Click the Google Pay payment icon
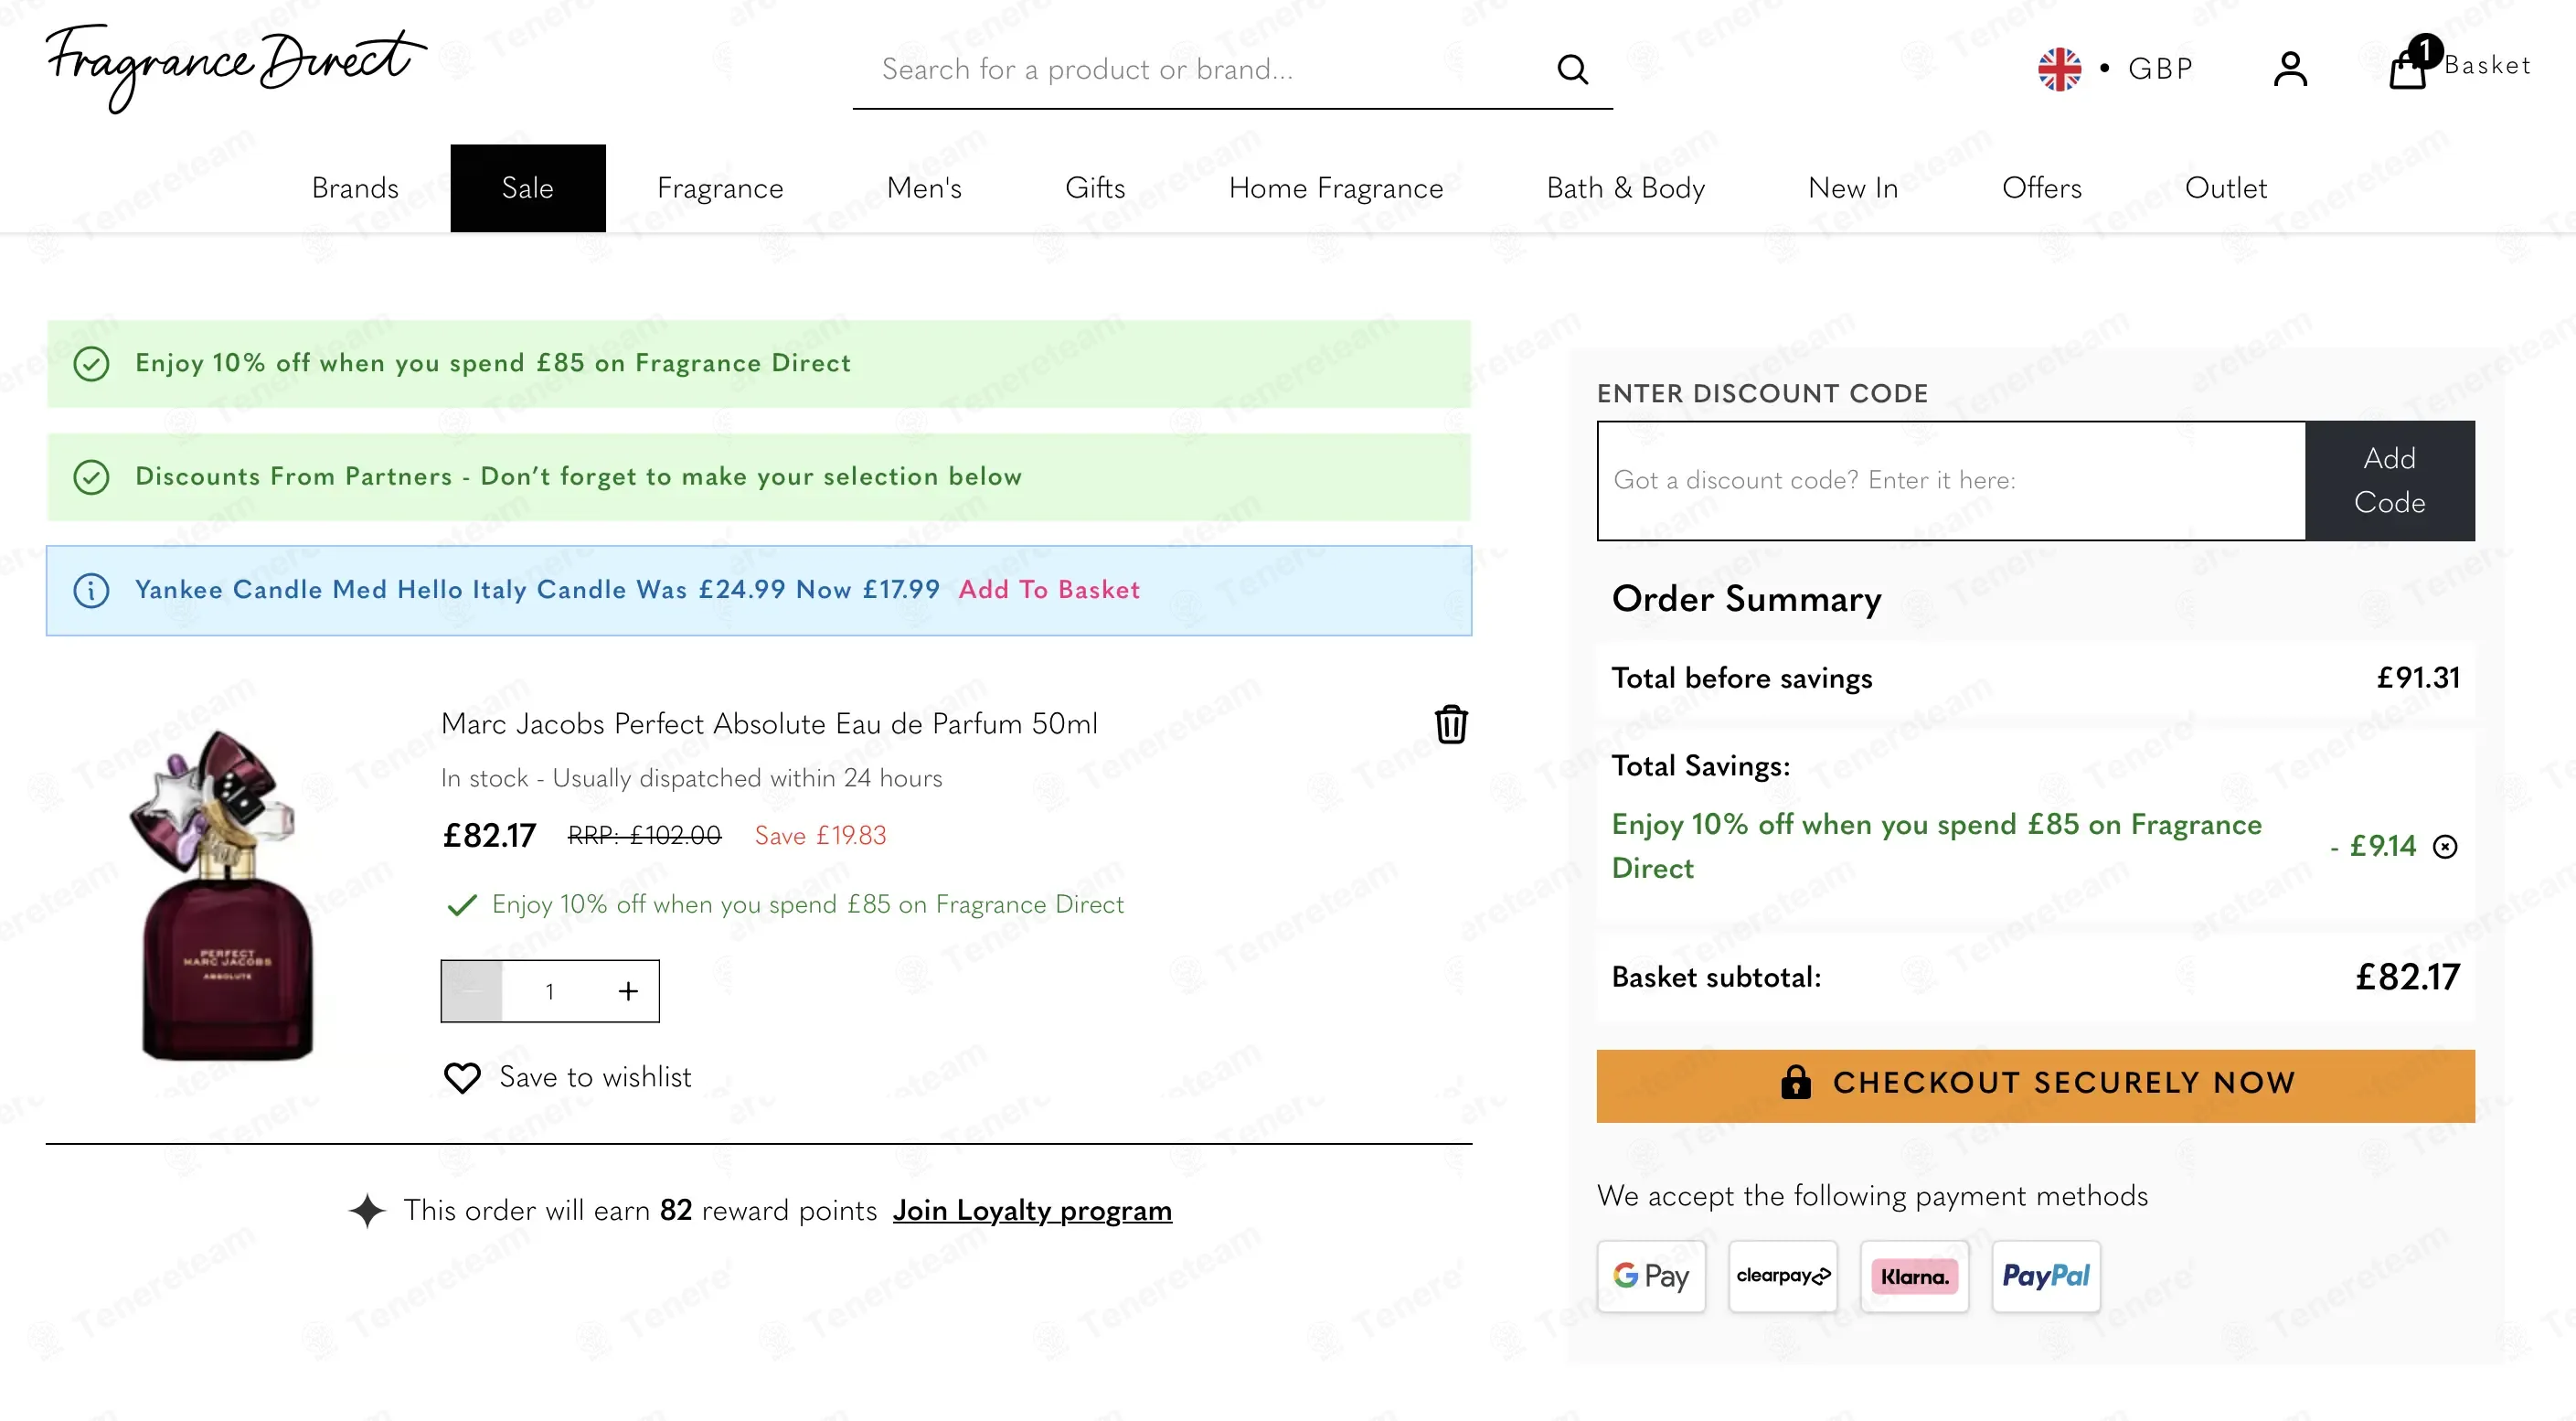Image resolution: width=2576 pixels, height=1421 pixels. pyautogui.click(x=1651, y=1276)
